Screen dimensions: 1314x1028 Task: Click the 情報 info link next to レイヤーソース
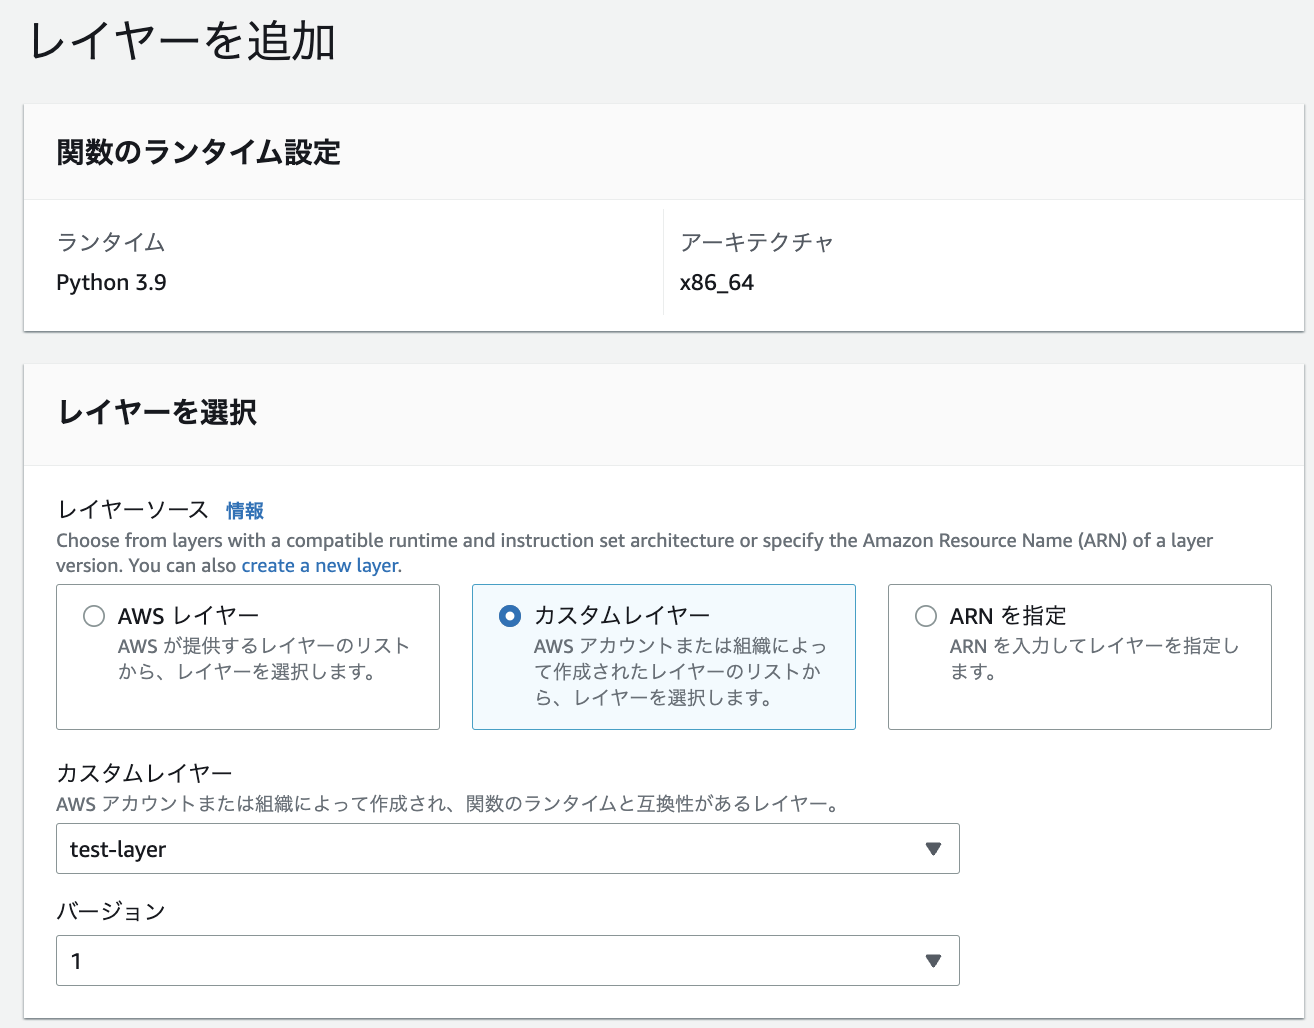pos(244,510)
